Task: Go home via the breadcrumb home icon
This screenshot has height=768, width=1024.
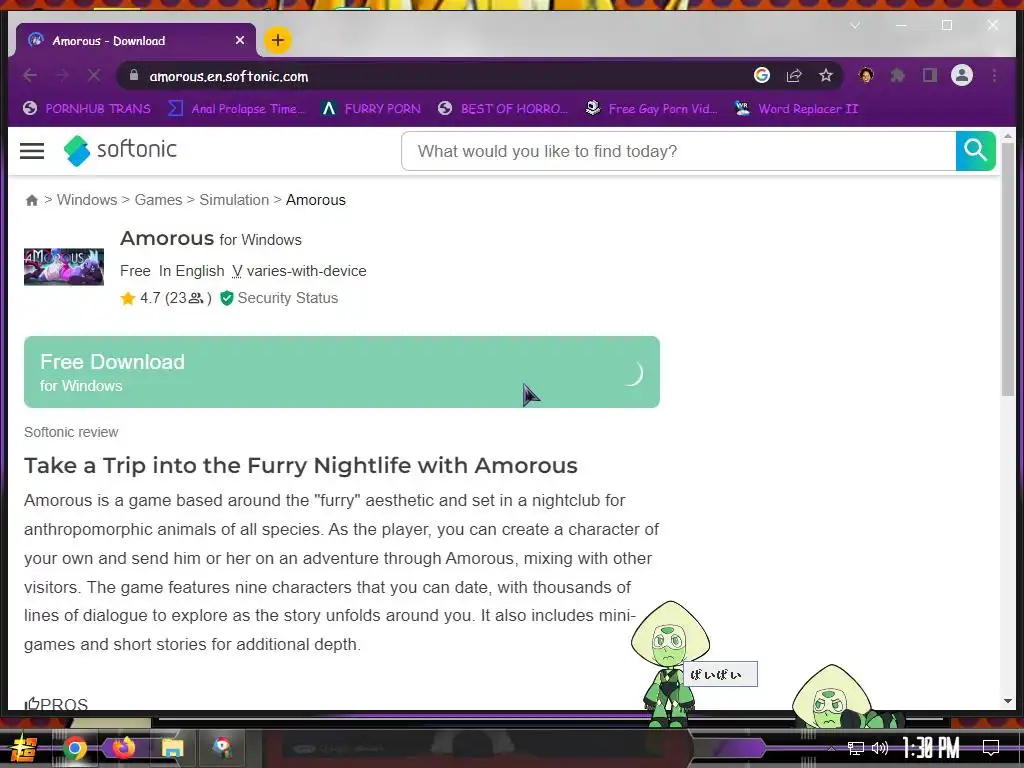Action: tap(31, 200)
